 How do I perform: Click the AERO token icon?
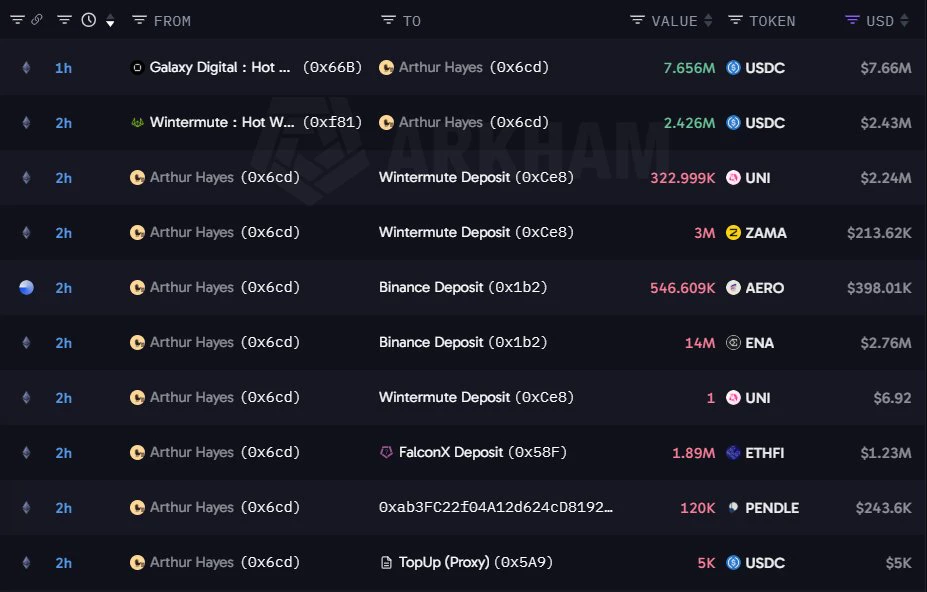point(733,287)
